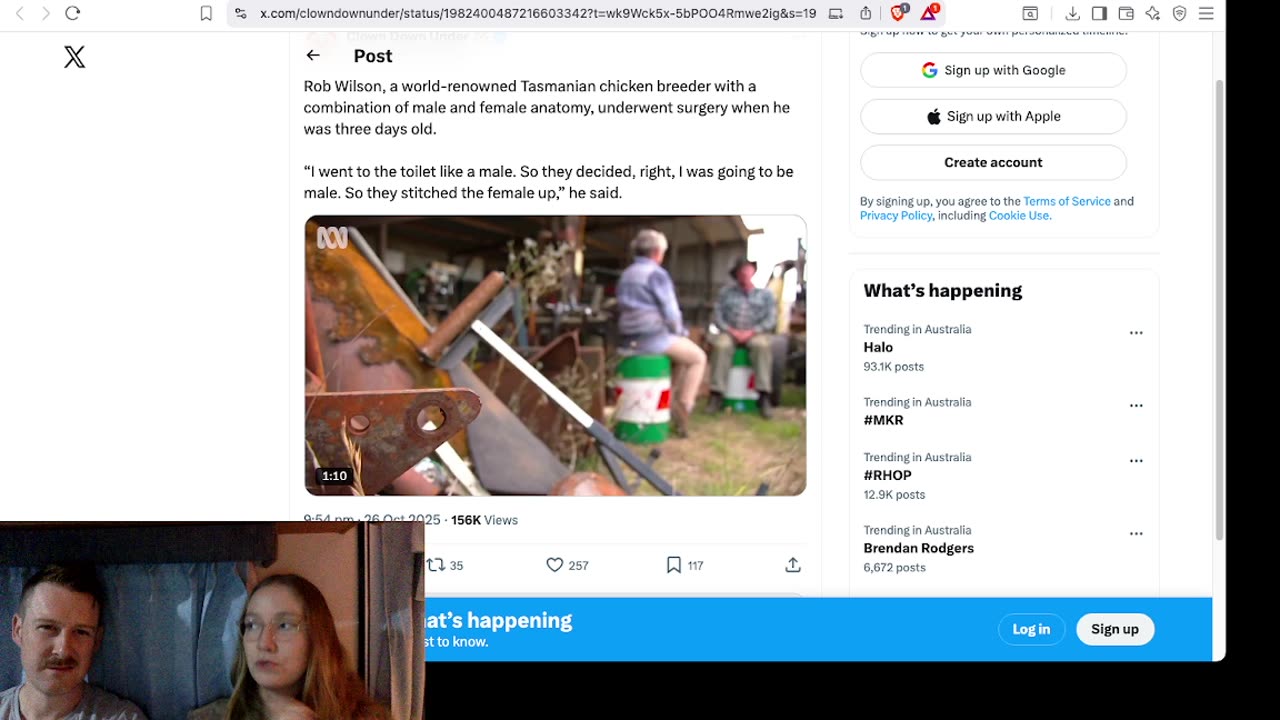Go back using Post arrow
This screenshot has width=1280, height=720.
(313, 56)
